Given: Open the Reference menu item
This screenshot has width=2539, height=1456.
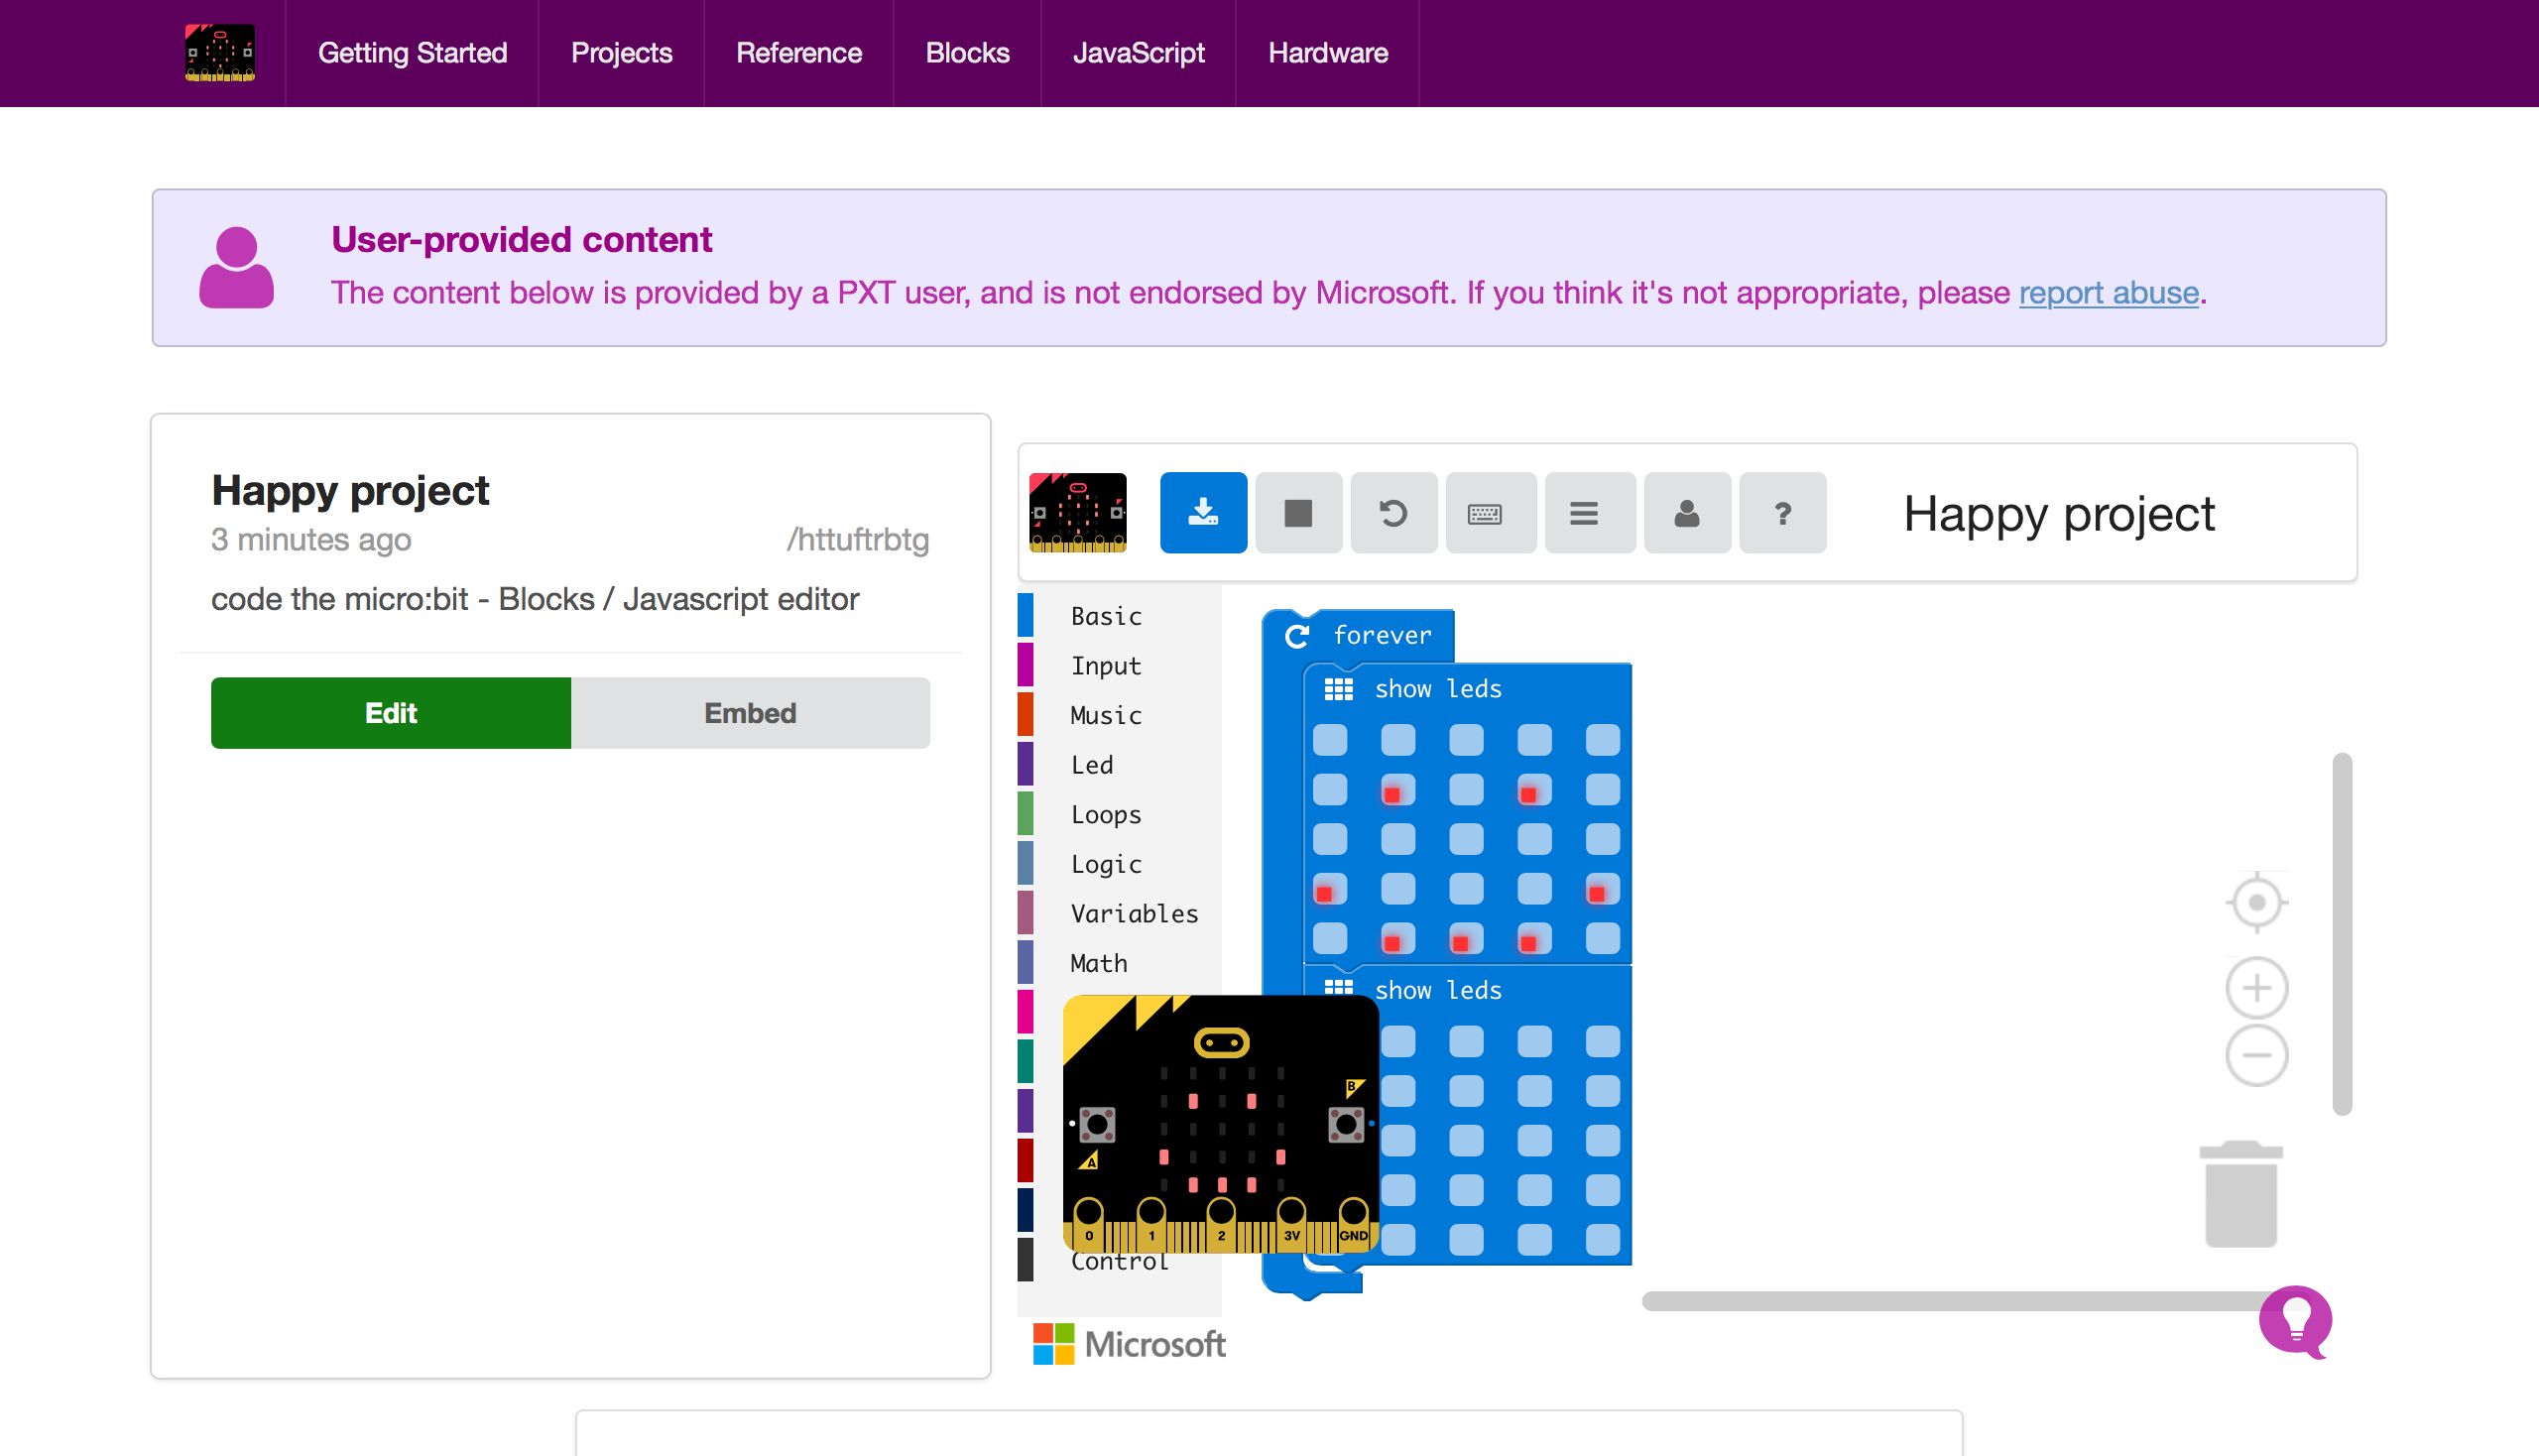Looking at the screenshot, I should pos(798,53).
